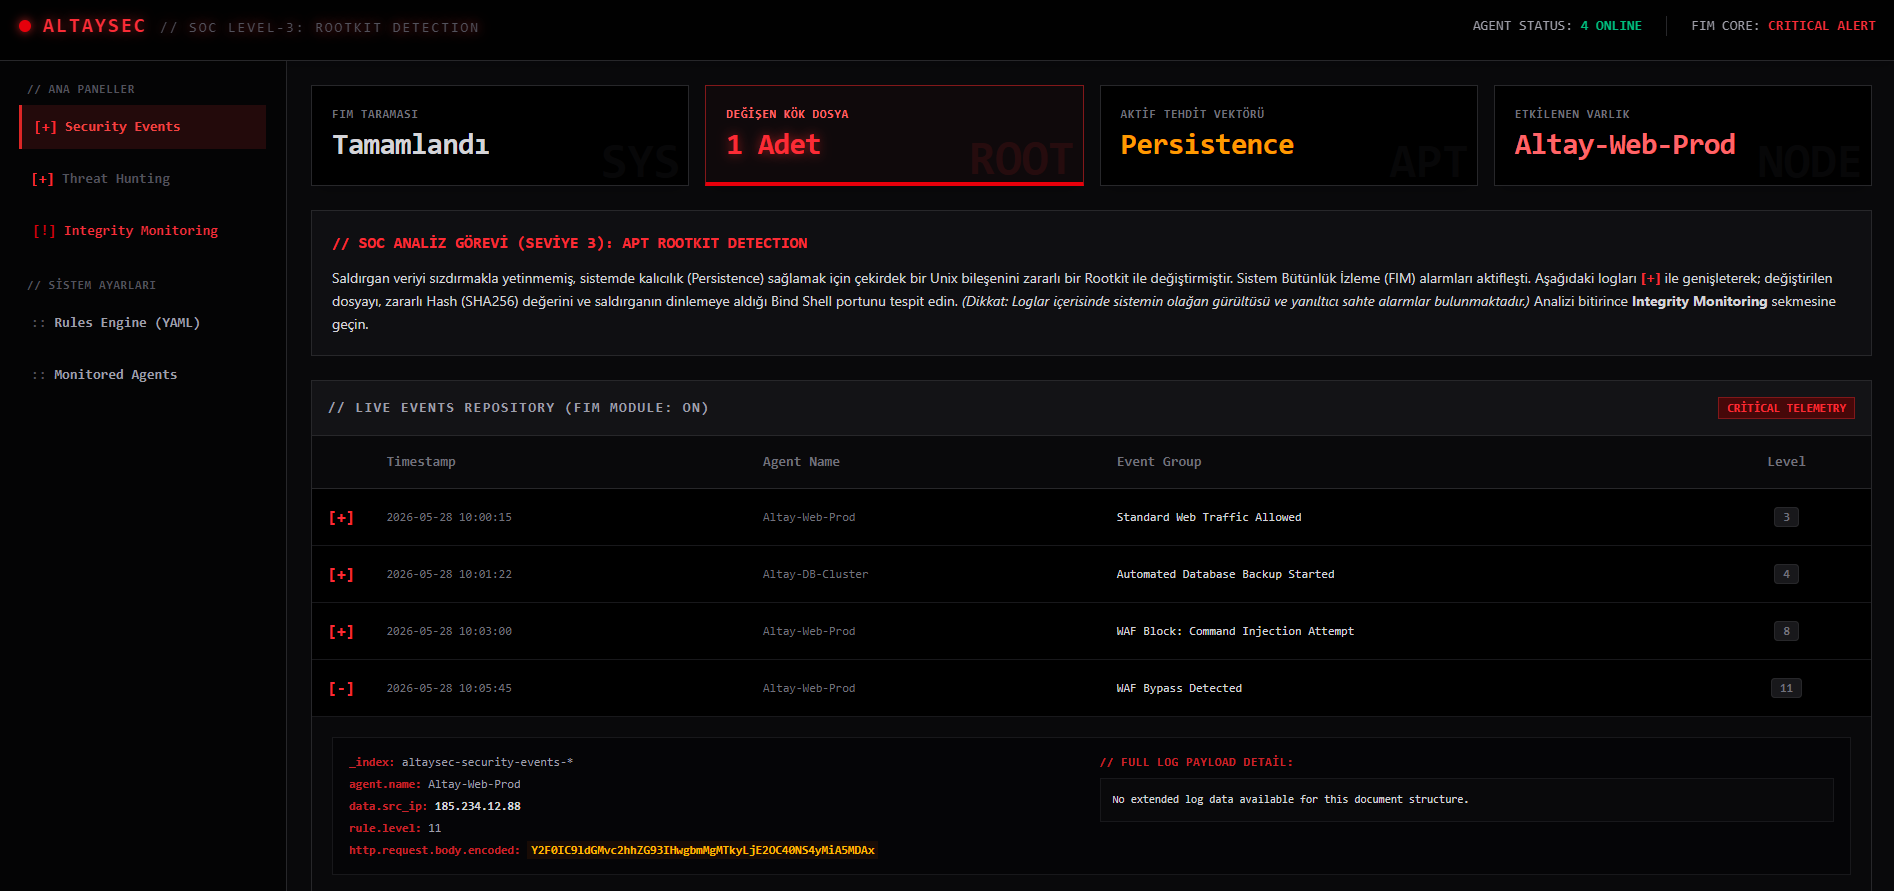
Task: Click the altaysec-security-events-* index value
Action: click(x=487, y=762)
